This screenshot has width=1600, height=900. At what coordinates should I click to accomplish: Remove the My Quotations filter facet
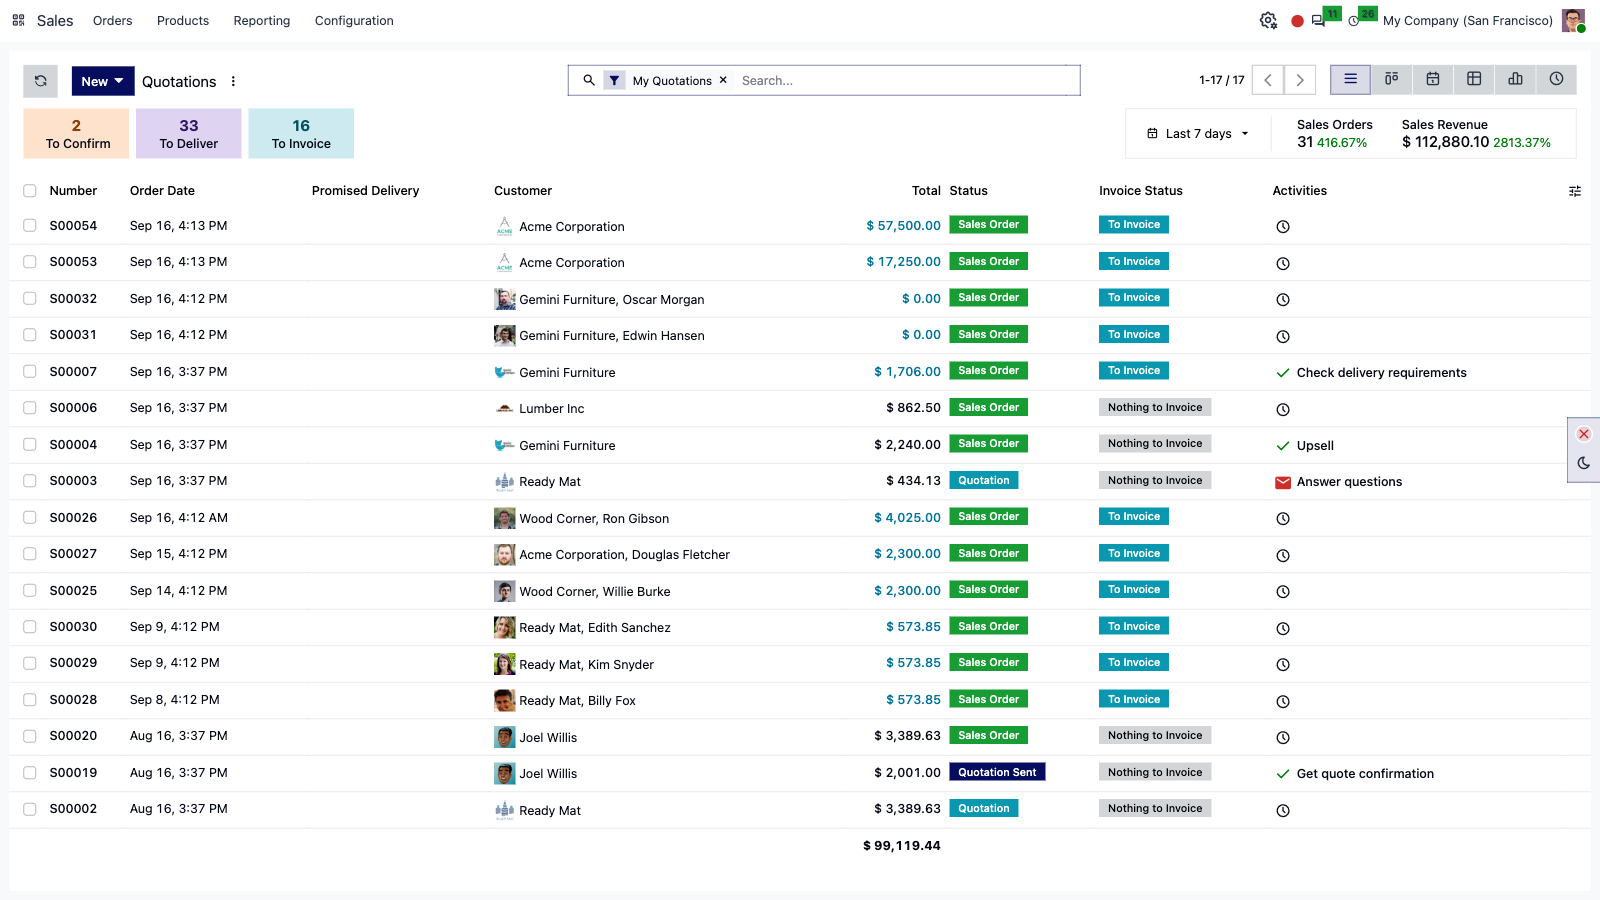pyautogui.click(x=723, y=80)
